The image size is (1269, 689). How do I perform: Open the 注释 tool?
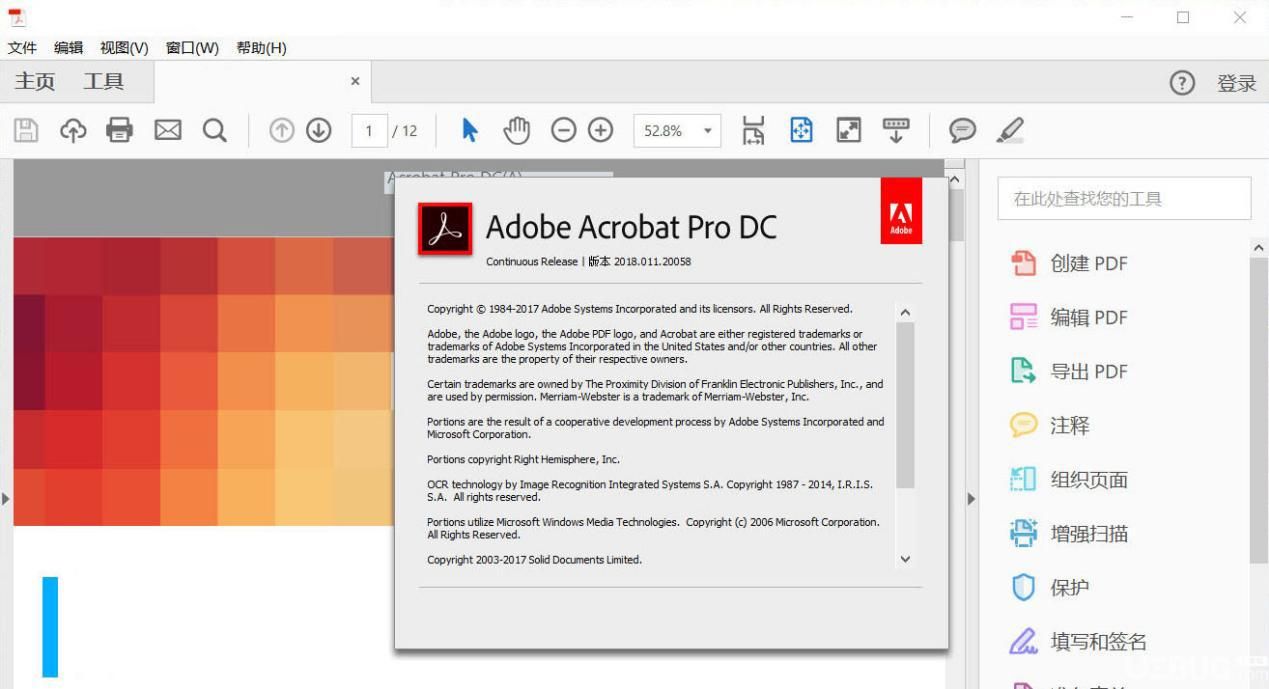pyautogui.click(x=1050, y=425)
